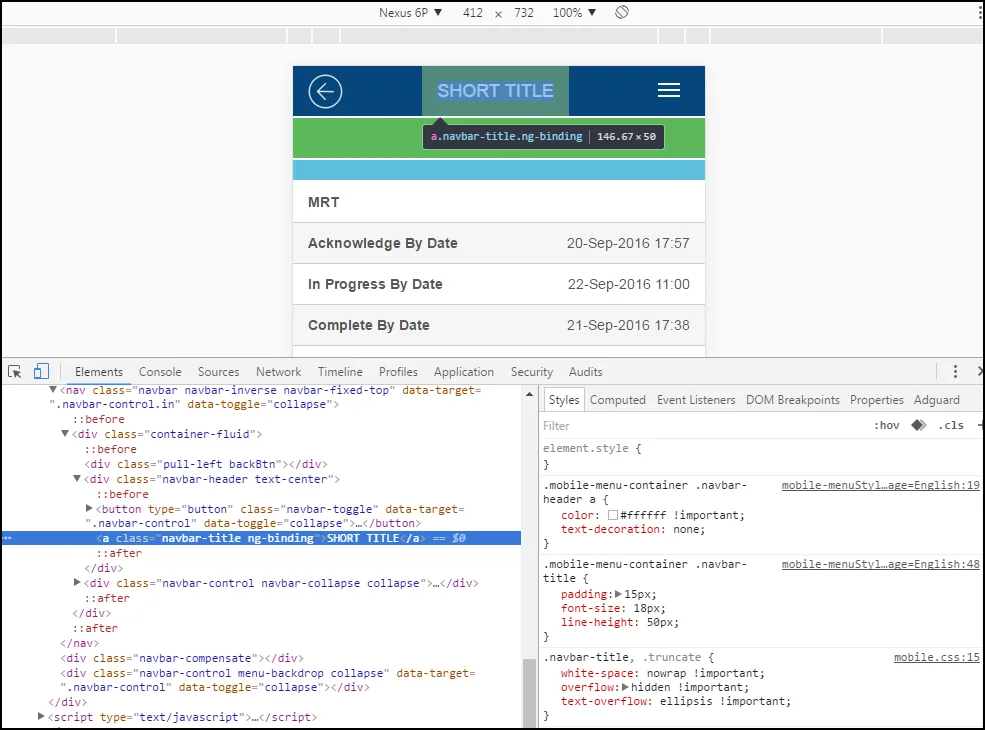Switch to the Sources tab
The width and height of the screenshot is (985, 730).
point(218,372)
